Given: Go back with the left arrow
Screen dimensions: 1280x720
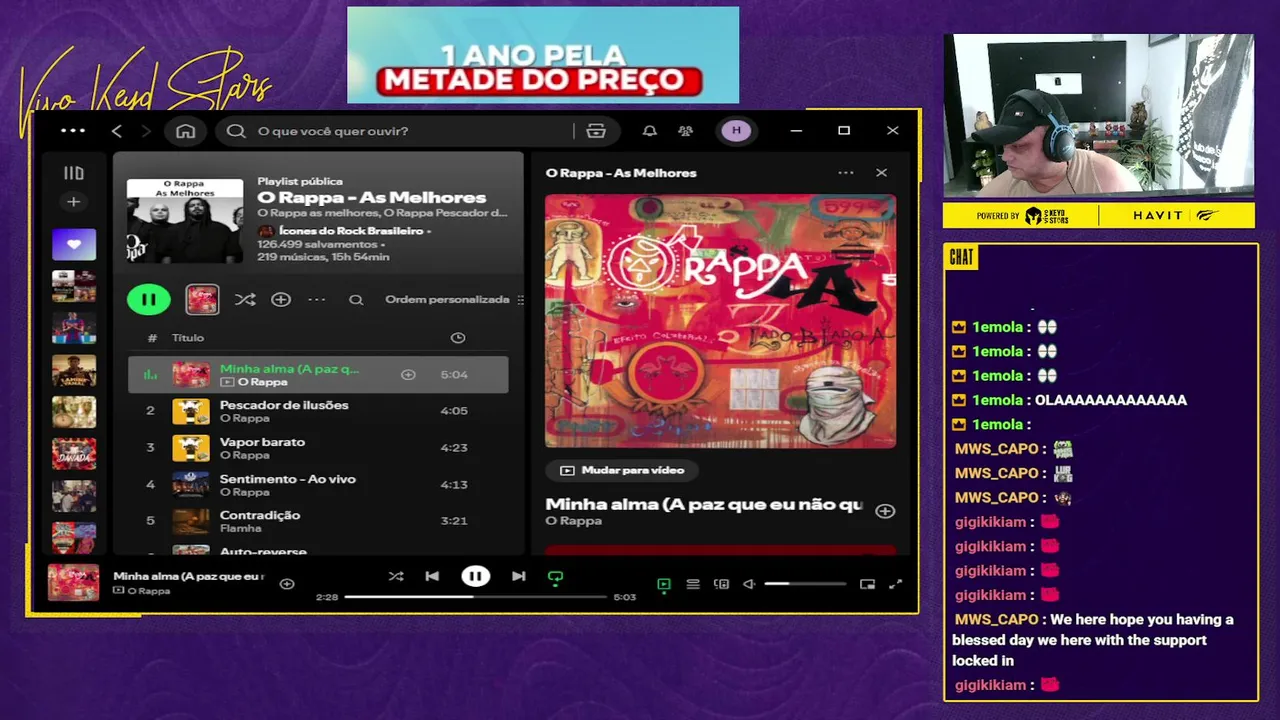Looking at the screenshot, I should (x=117, y=131).
